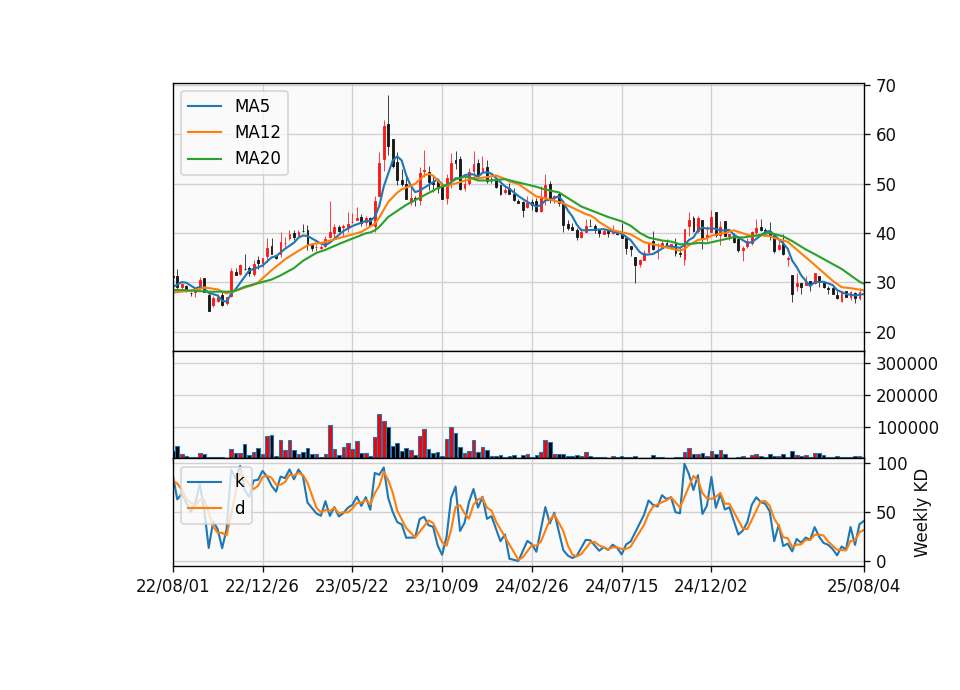Click the price axis value 50
Viewport: 960px width, 690px height.
(x=886, y=185)
